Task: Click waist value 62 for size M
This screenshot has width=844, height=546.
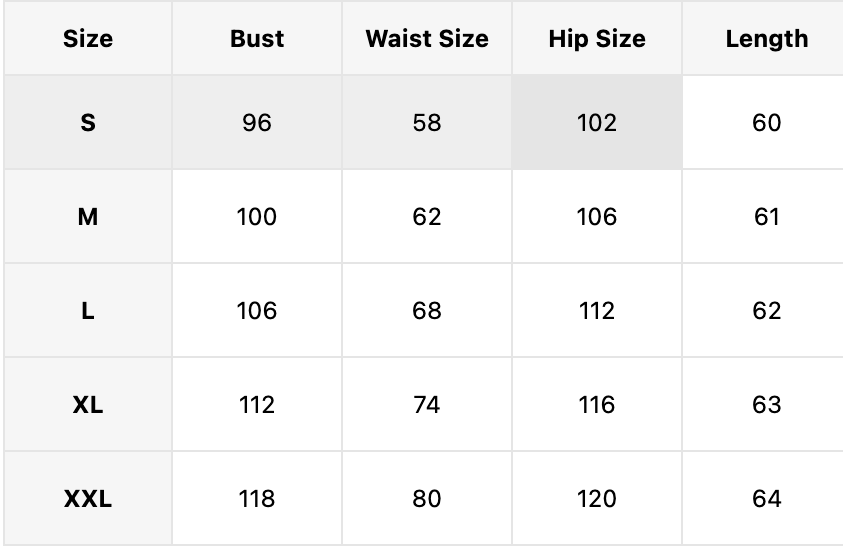Action: (x=427, y=216)
